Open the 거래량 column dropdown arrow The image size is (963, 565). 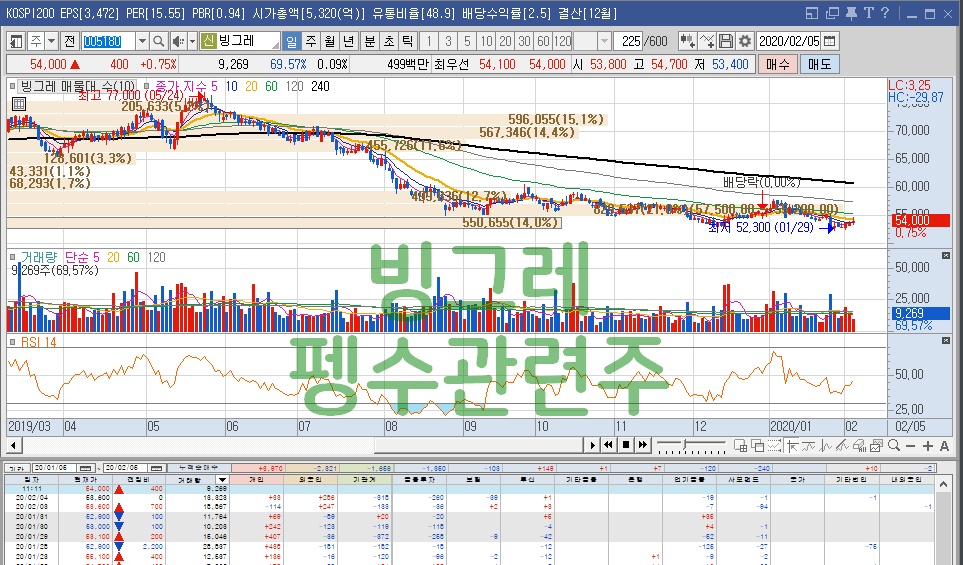coord(222,480)
